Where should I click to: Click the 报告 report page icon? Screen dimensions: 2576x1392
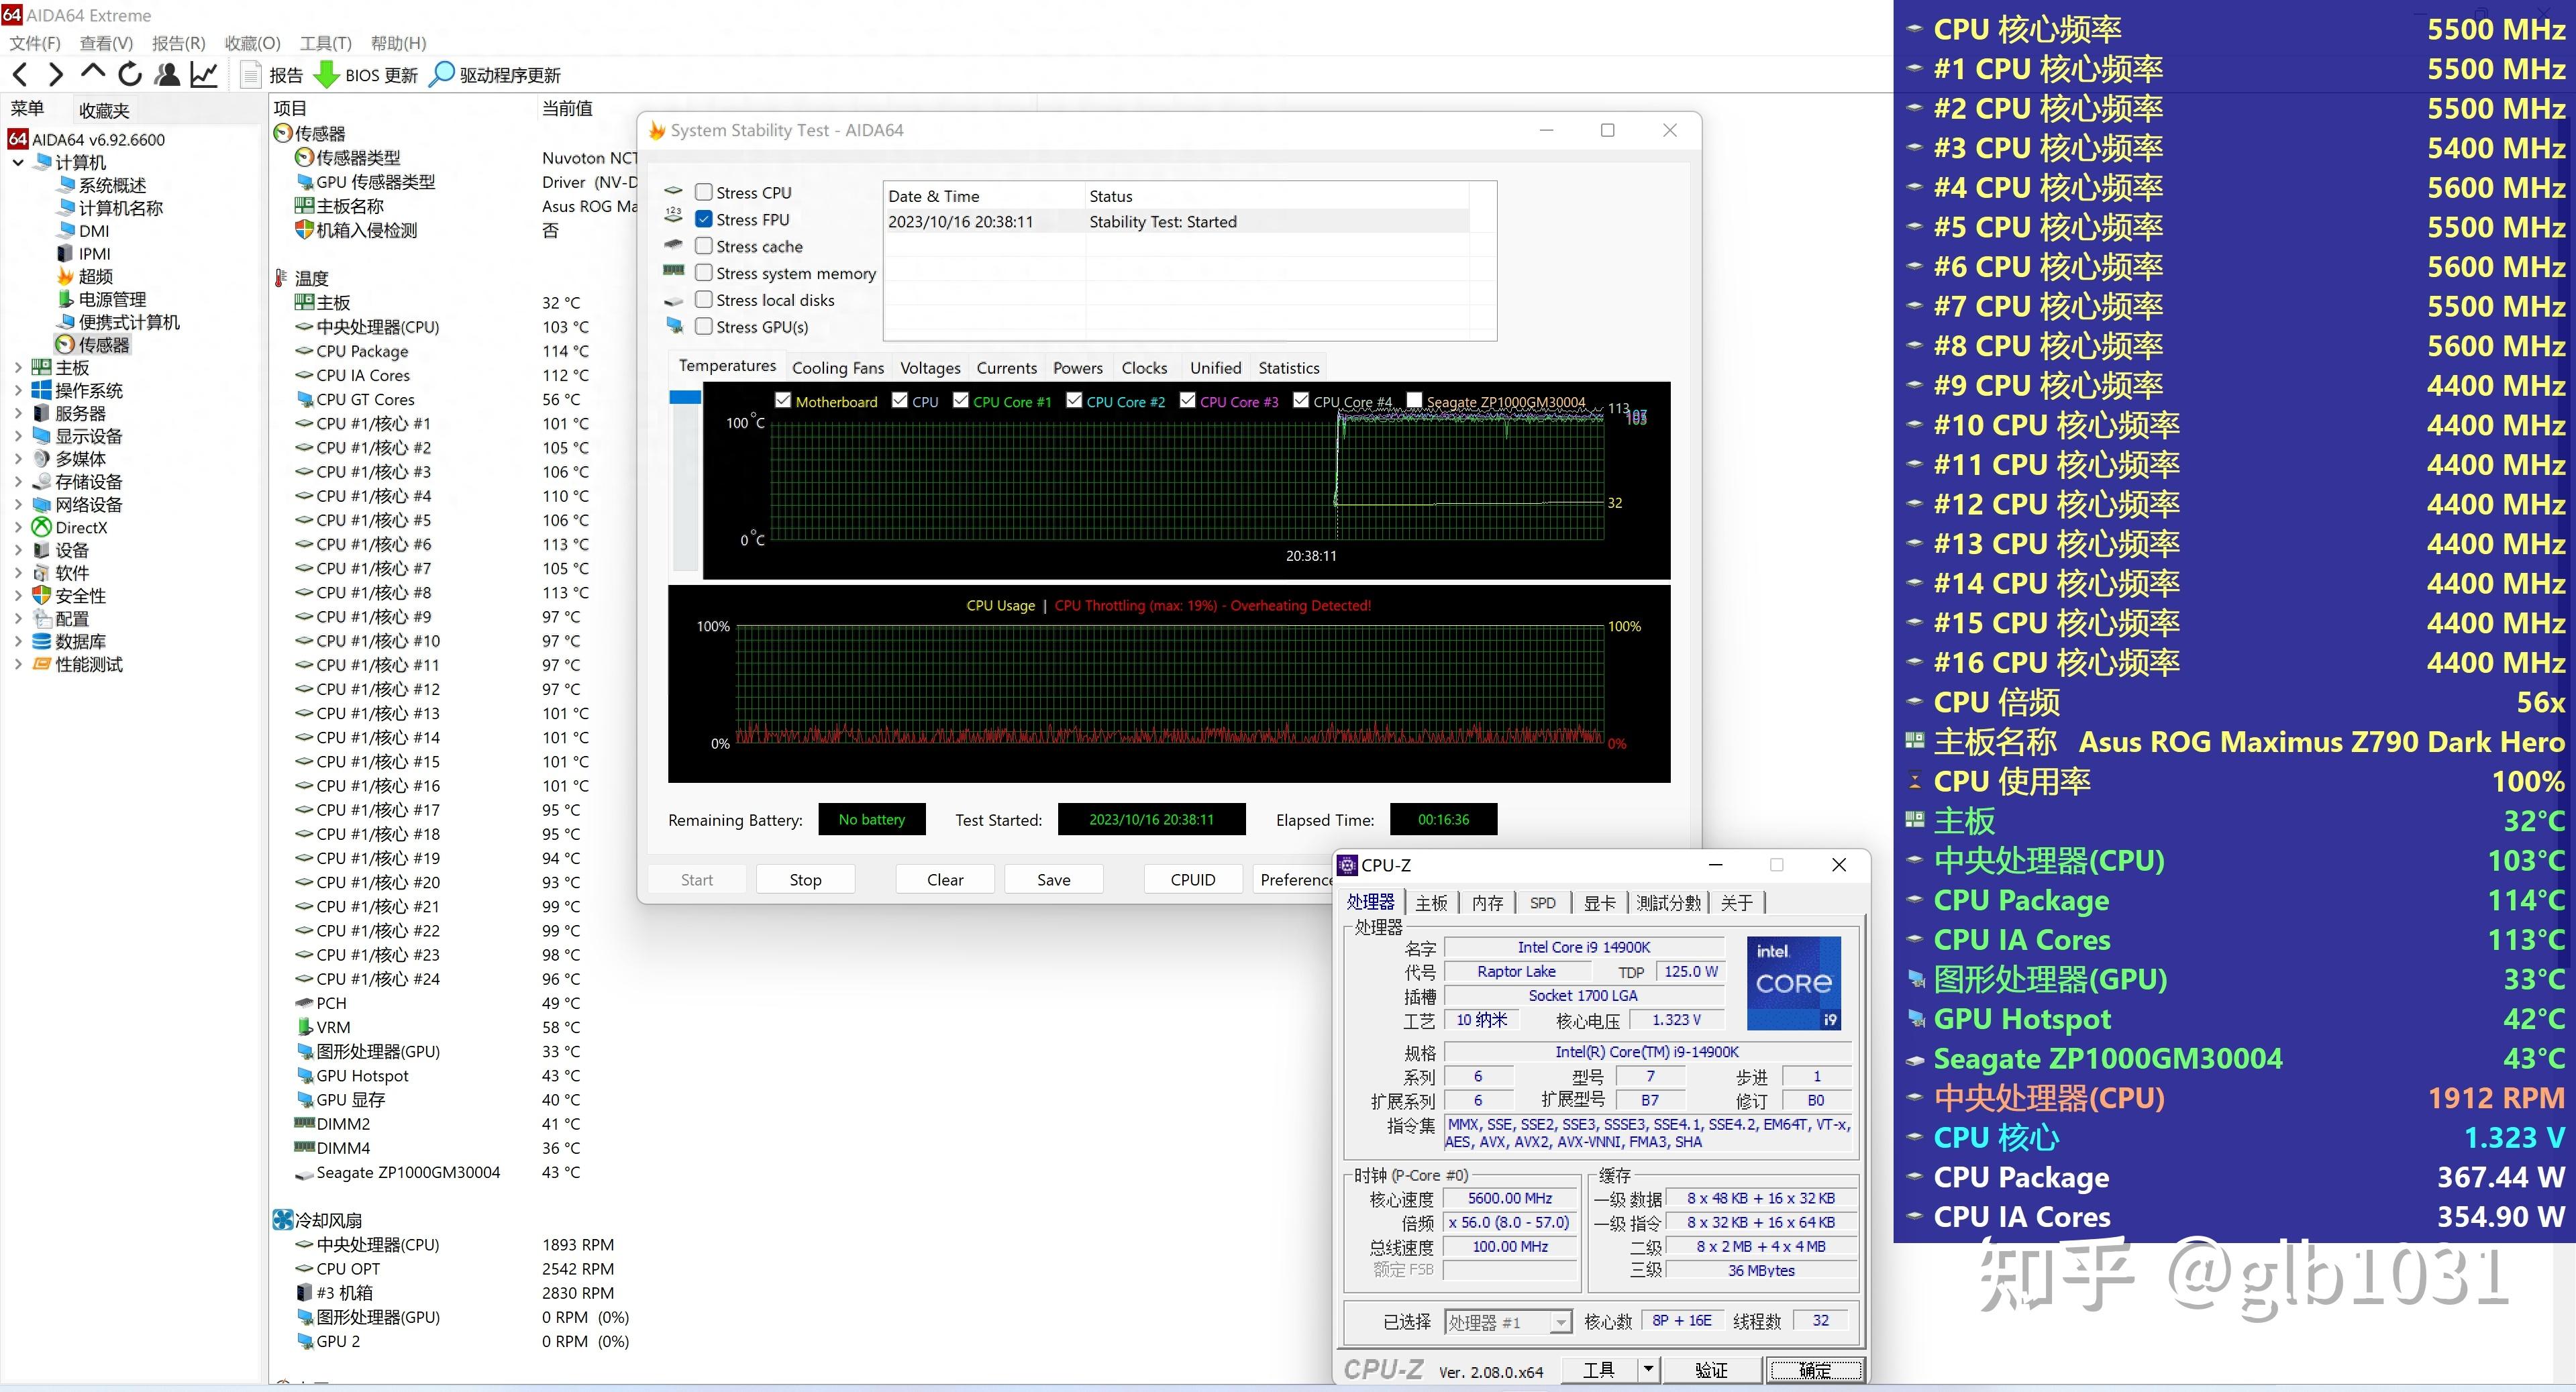pyautogui.click(x=252, y=75)
